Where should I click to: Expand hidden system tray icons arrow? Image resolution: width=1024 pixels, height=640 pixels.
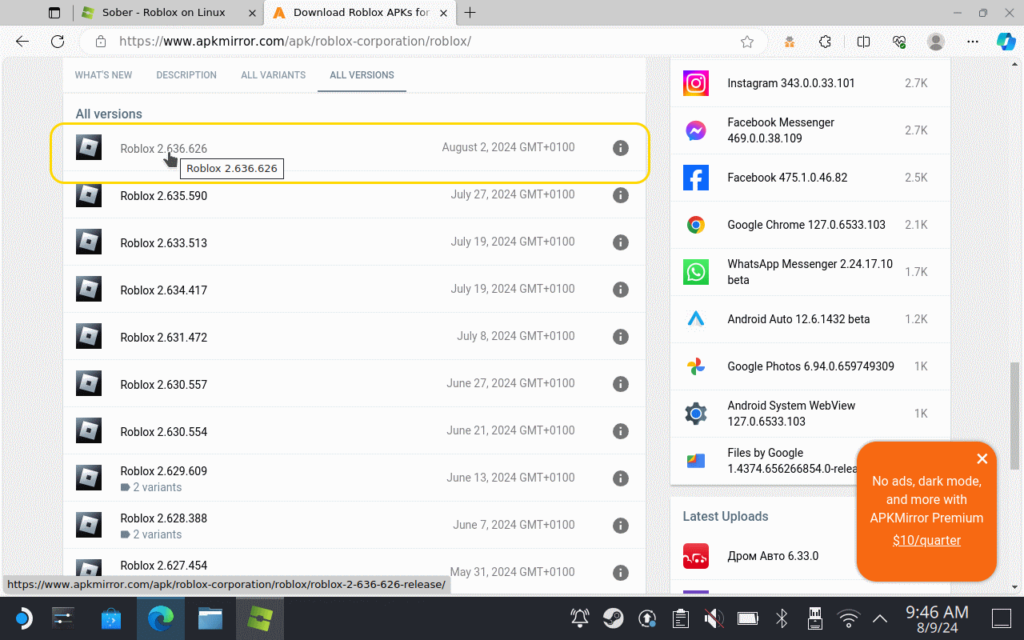point(879,618)
